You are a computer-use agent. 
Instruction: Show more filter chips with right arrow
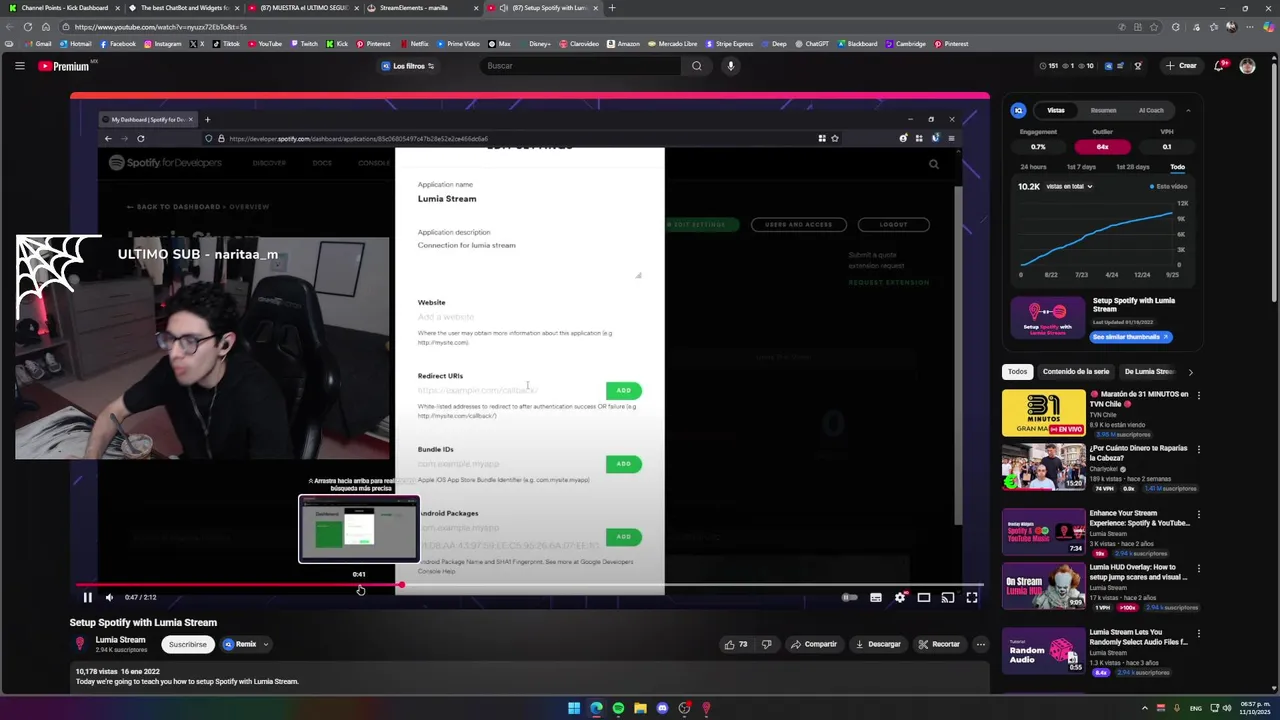coord(1190,372)
